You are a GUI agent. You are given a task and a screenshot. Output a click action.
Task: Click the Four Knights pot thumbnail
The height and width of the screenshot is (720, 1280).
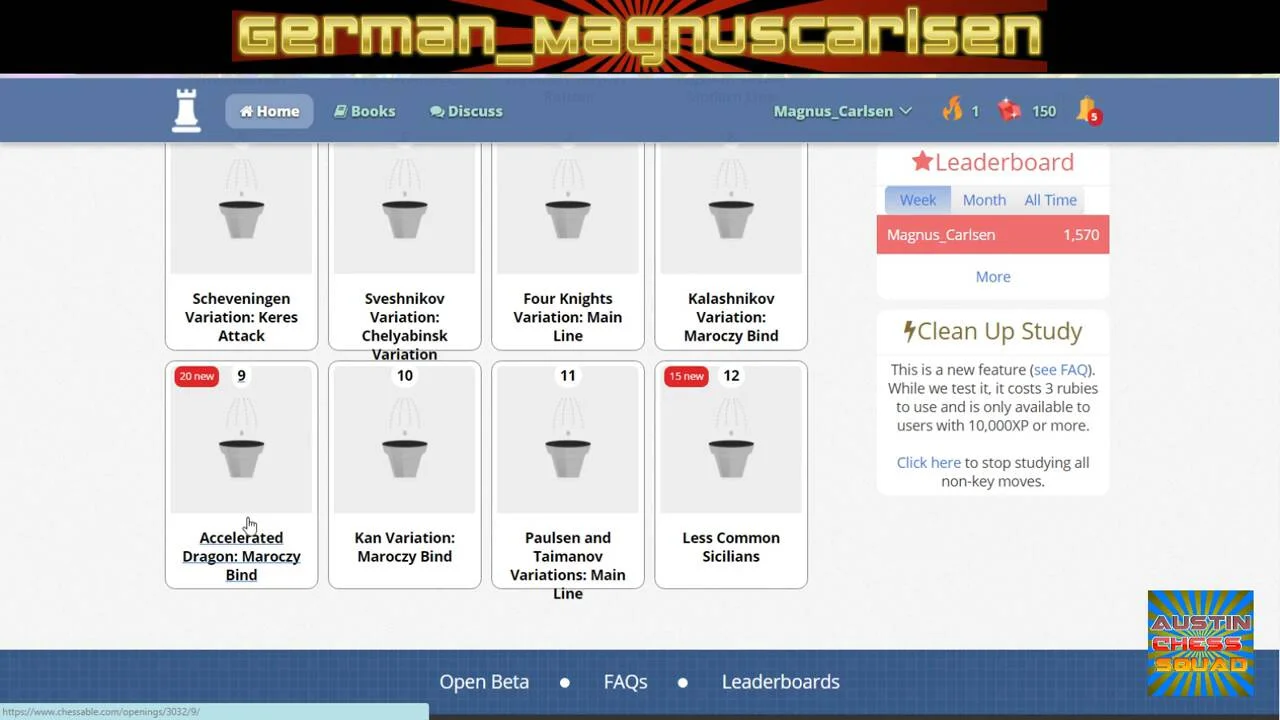(568, 208)
